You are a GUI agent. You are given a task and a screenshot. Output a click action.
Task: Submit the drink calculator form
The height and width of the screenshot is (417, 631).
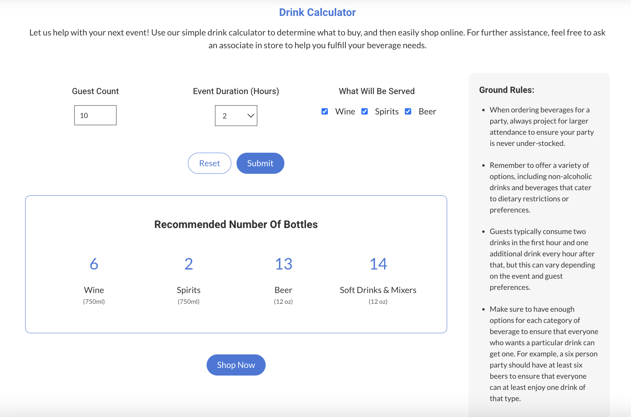point(260,163)
